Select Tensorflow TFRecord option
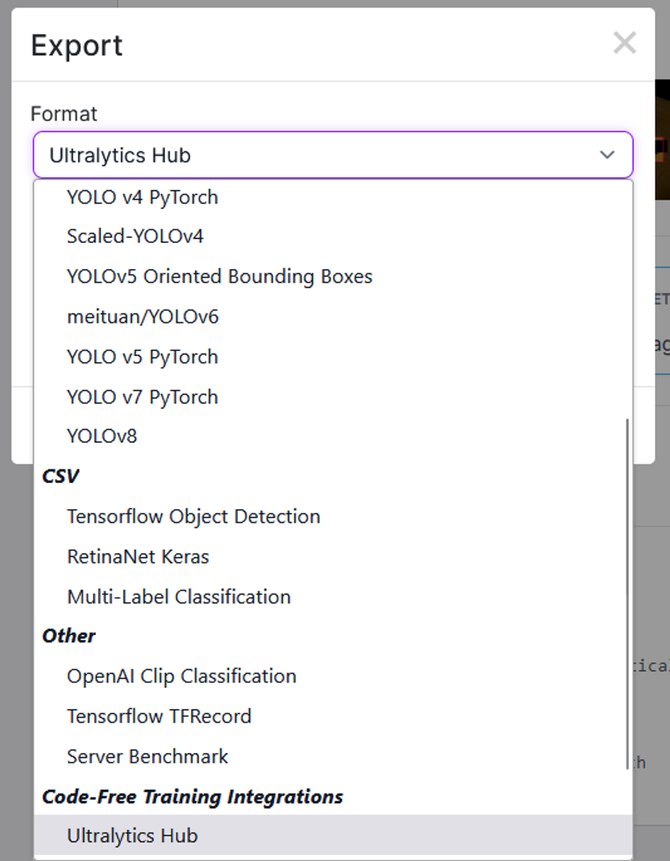This screenshot has width=670, height=861. coord(159,717)
